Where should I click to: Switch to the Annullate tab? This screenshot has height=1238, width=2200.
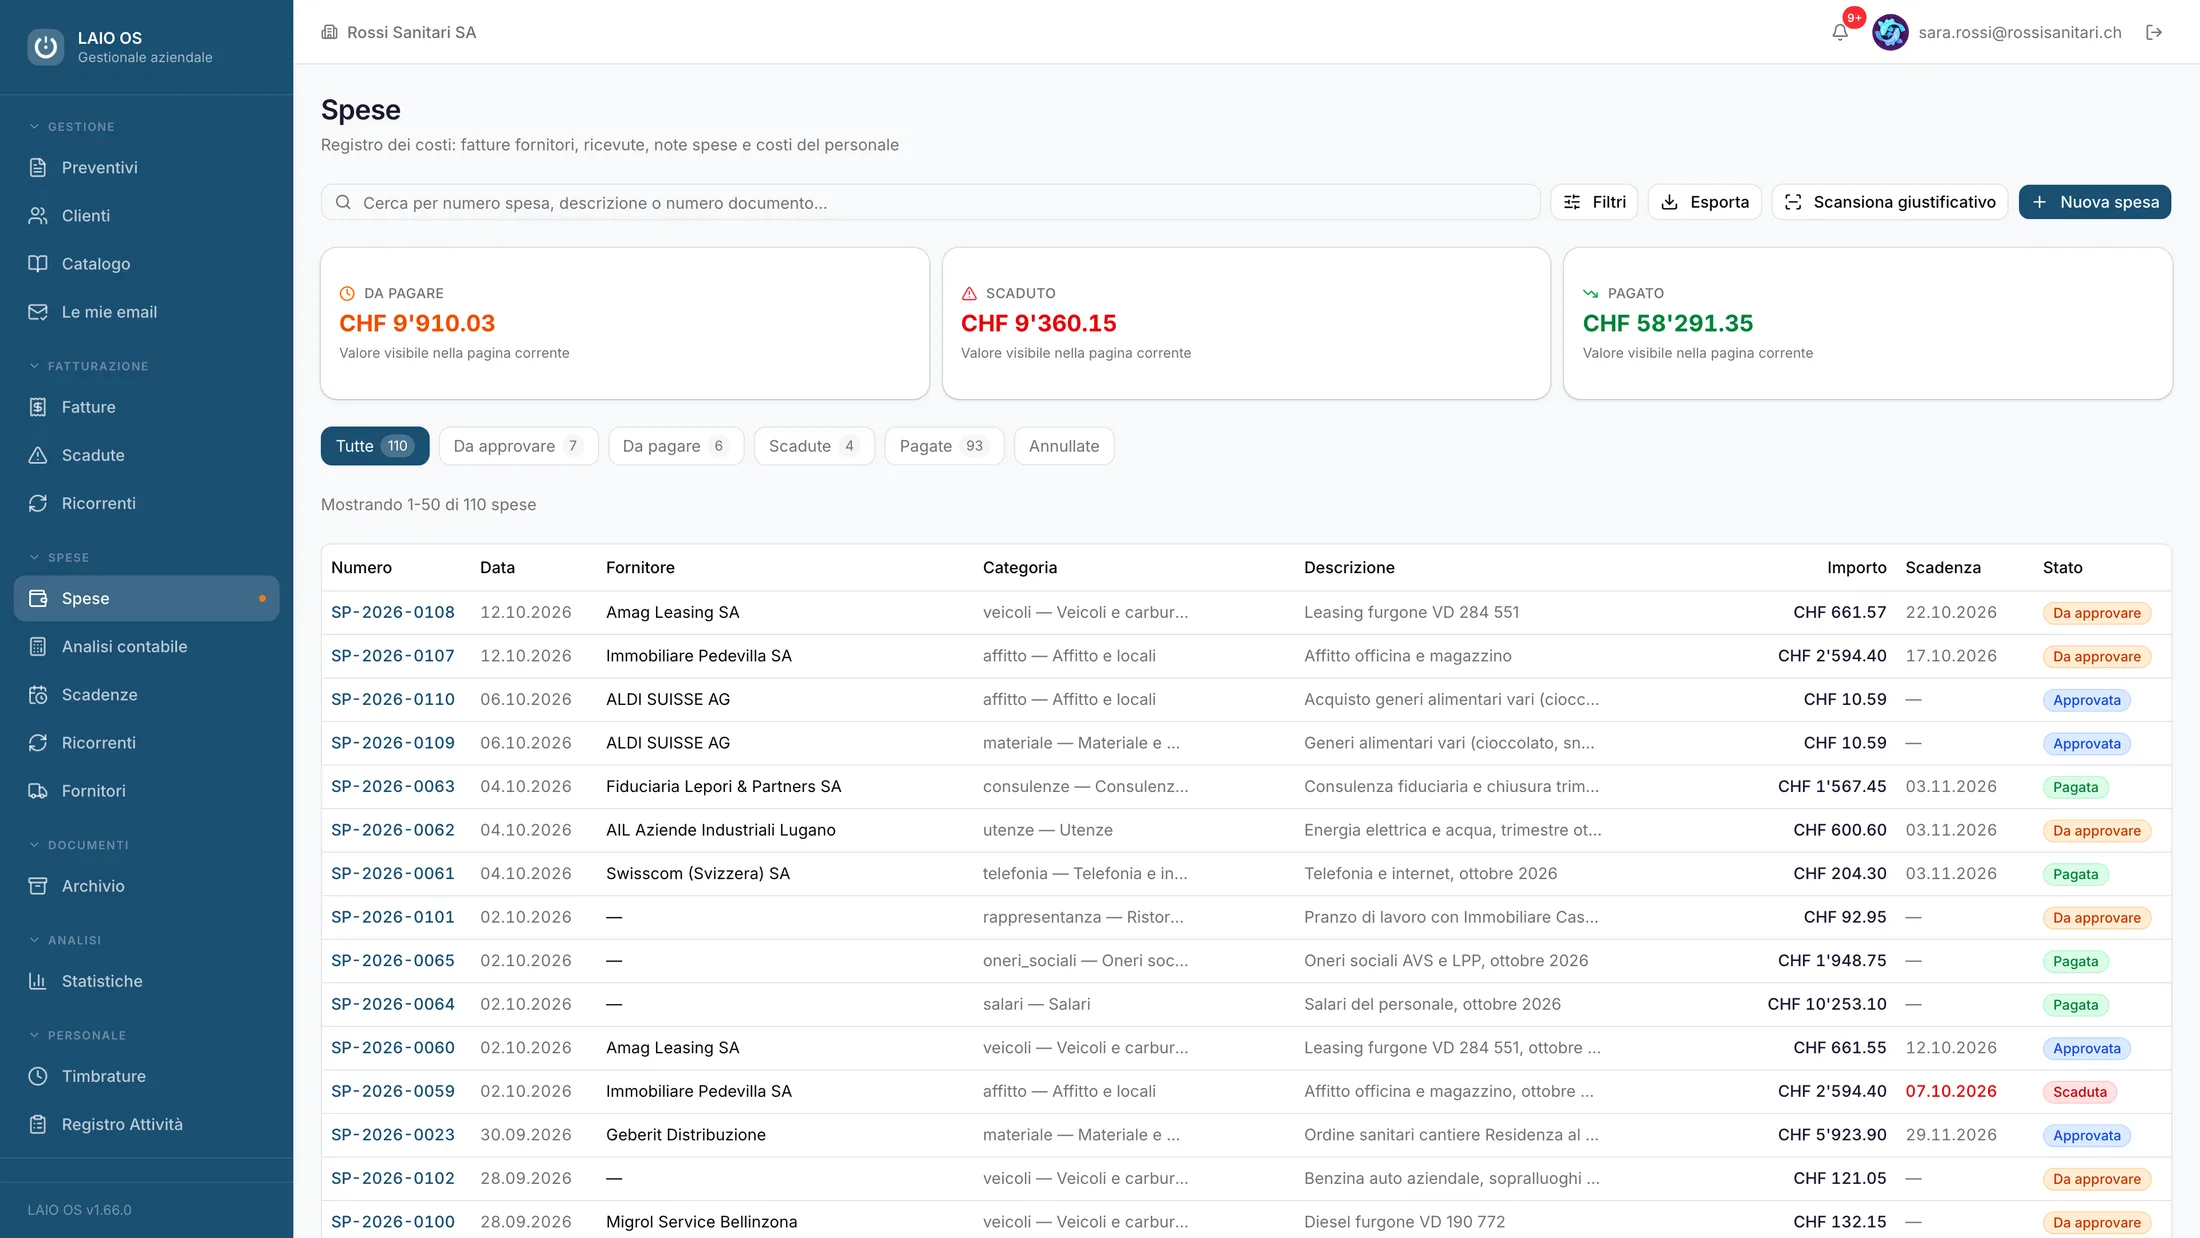(1064, 446)
